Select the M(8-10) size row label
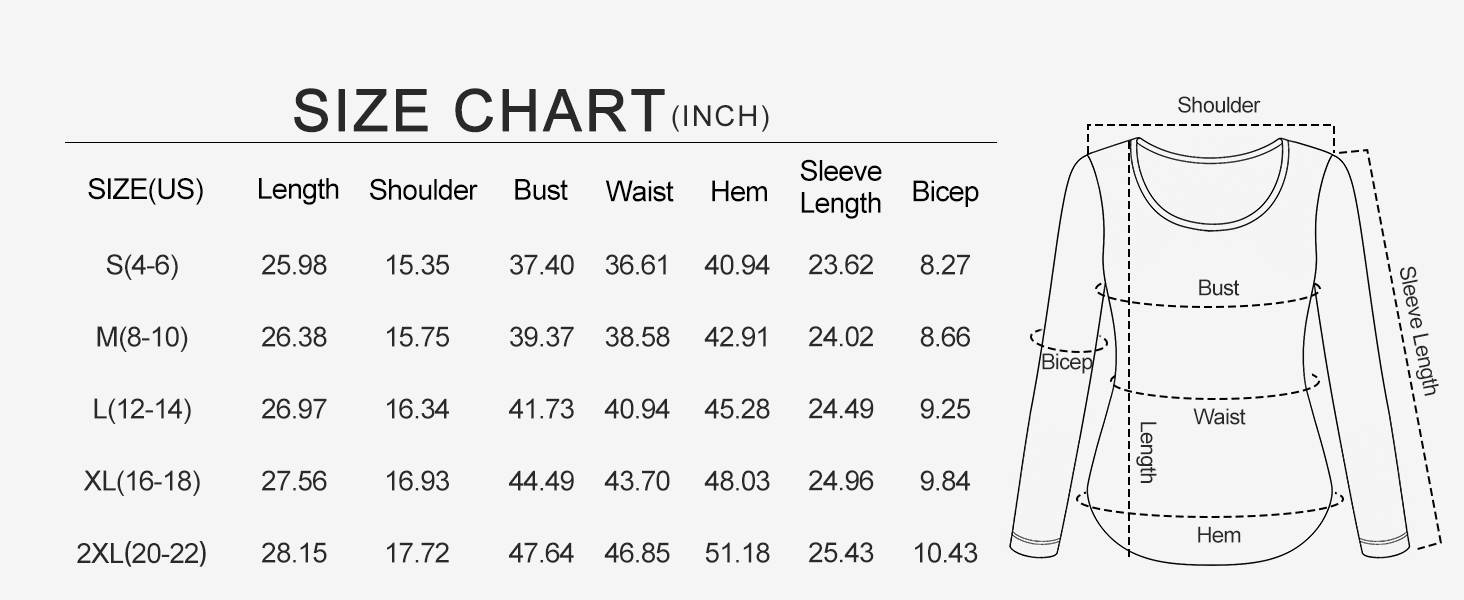Screen dimensions: 1464x600 click(142, 337)
